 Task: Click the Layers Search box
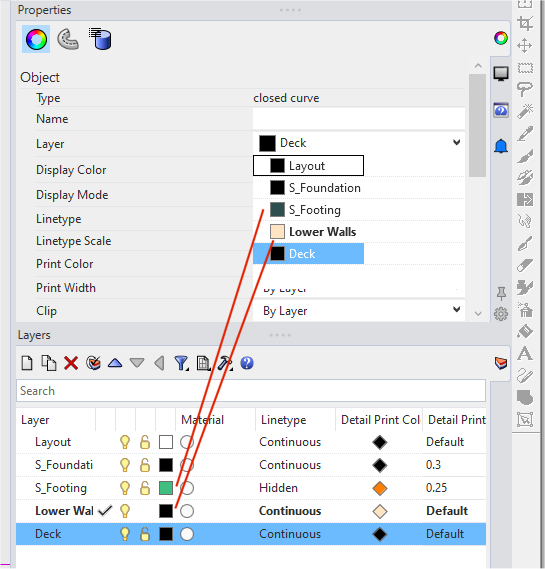pos(251,391)
